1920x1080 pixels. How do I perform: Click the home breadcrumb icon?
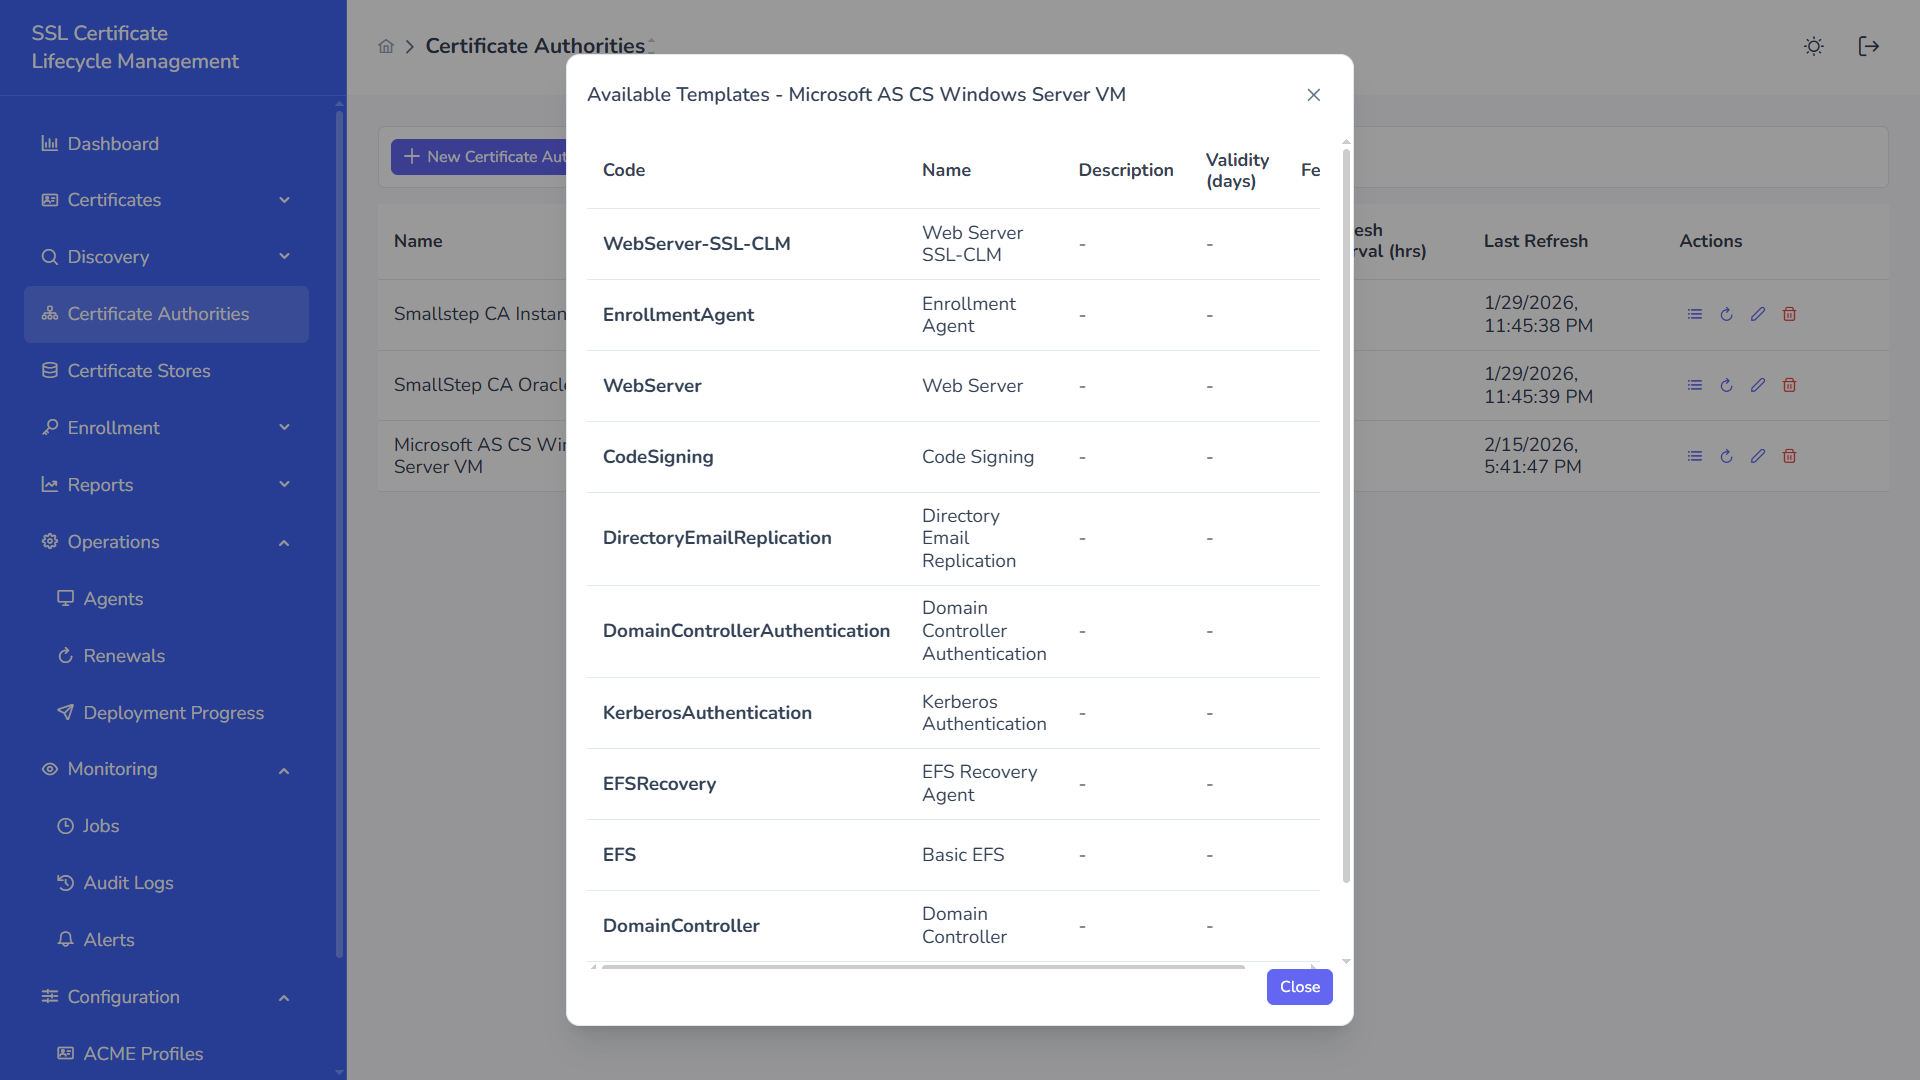[x=386, y=46]
